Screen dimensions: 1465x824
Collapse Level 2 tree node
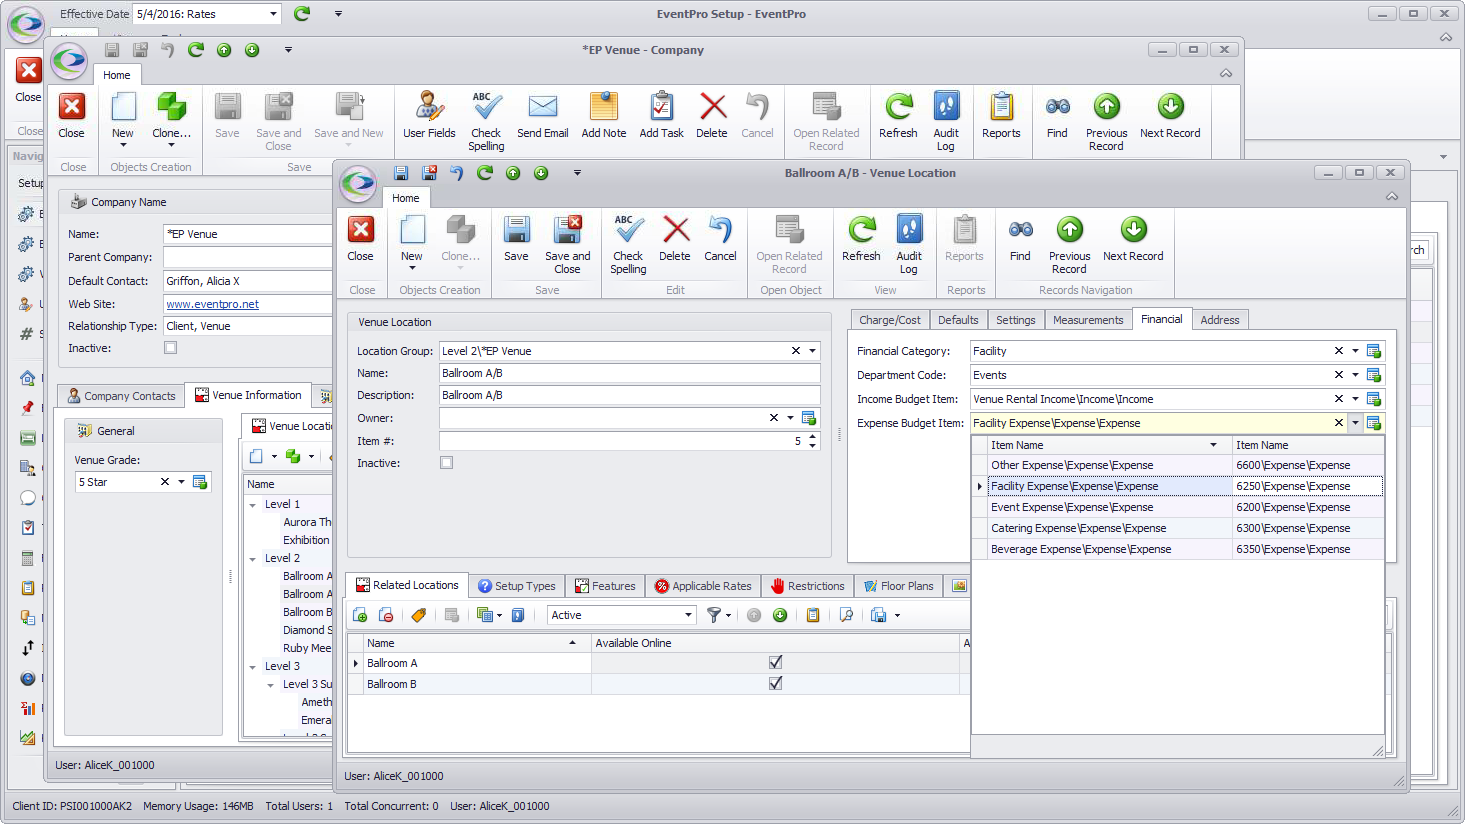pos(253,559)
